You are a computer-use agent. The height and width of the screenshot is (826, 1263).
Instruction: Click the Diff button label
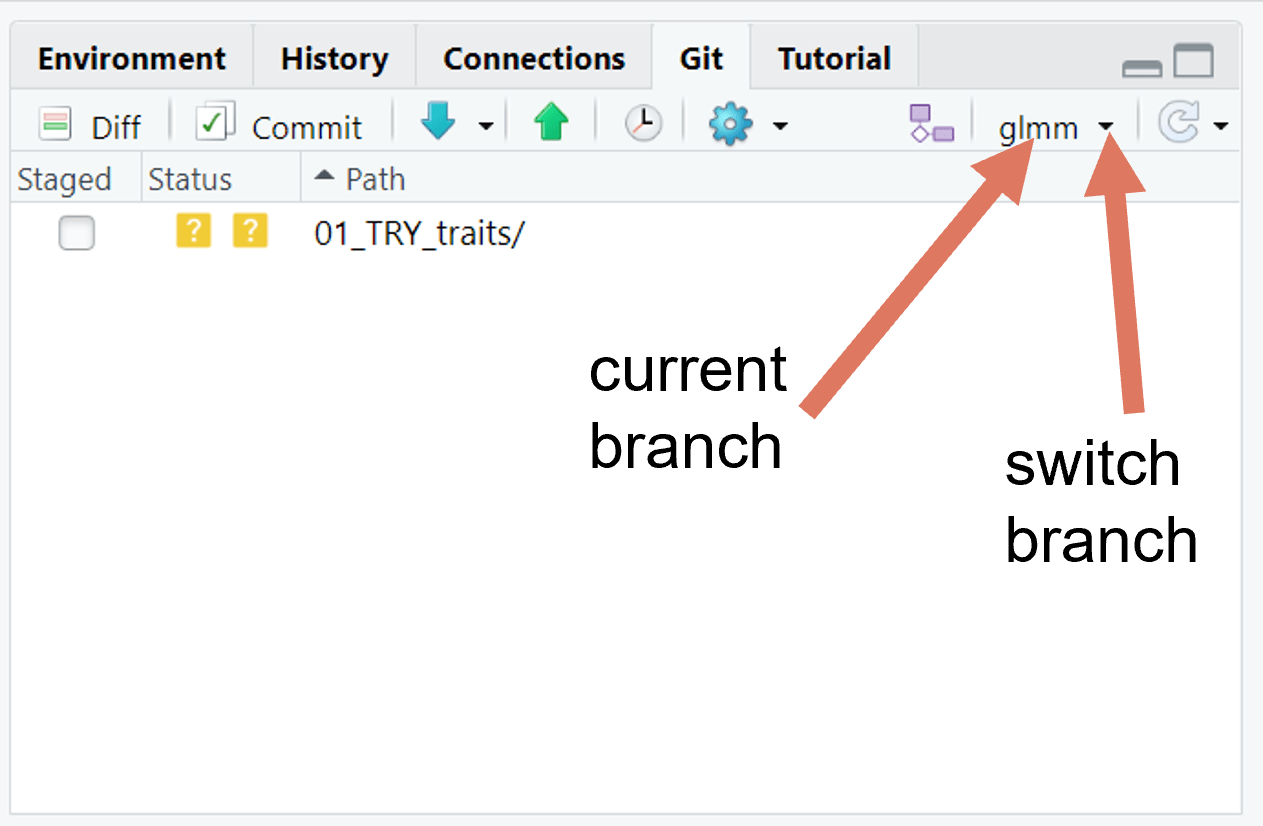coord(115,126)
